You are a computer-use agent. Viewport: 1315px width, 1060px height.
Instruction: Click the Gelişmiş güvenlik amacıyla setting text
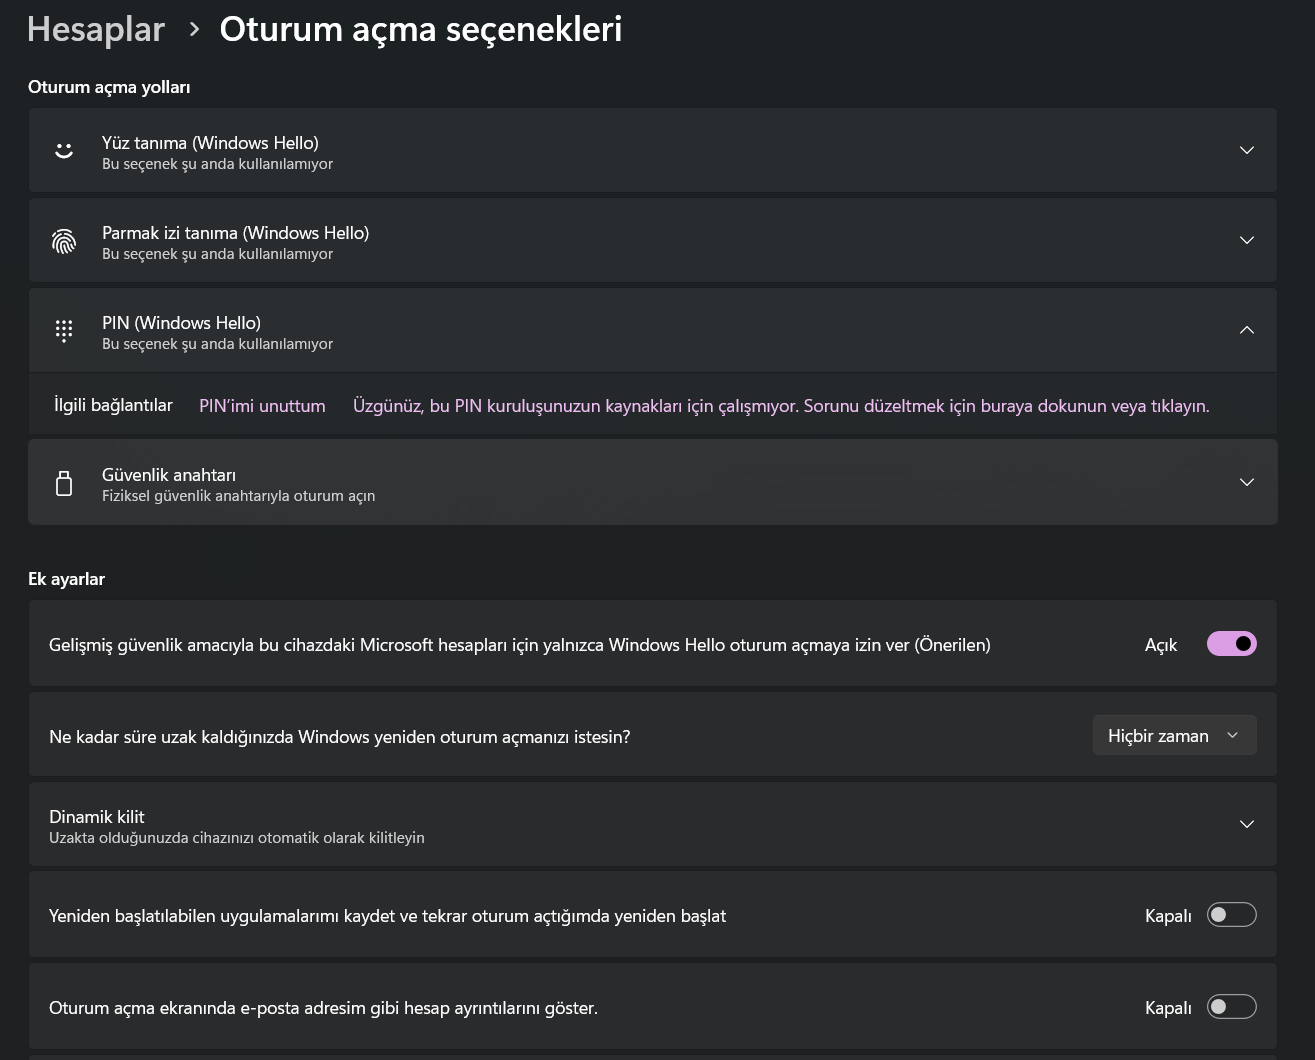click(x=520, y=645)
